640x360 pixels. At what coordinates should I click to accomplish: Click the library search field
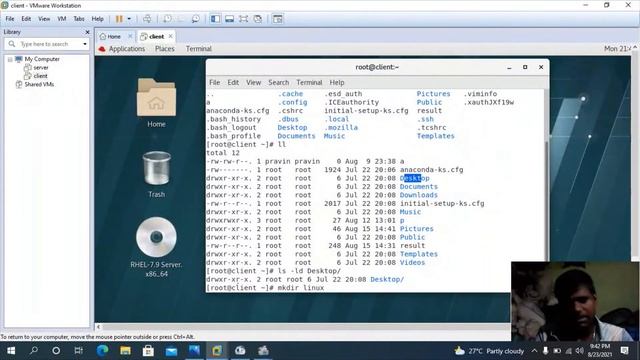(46, 44)
